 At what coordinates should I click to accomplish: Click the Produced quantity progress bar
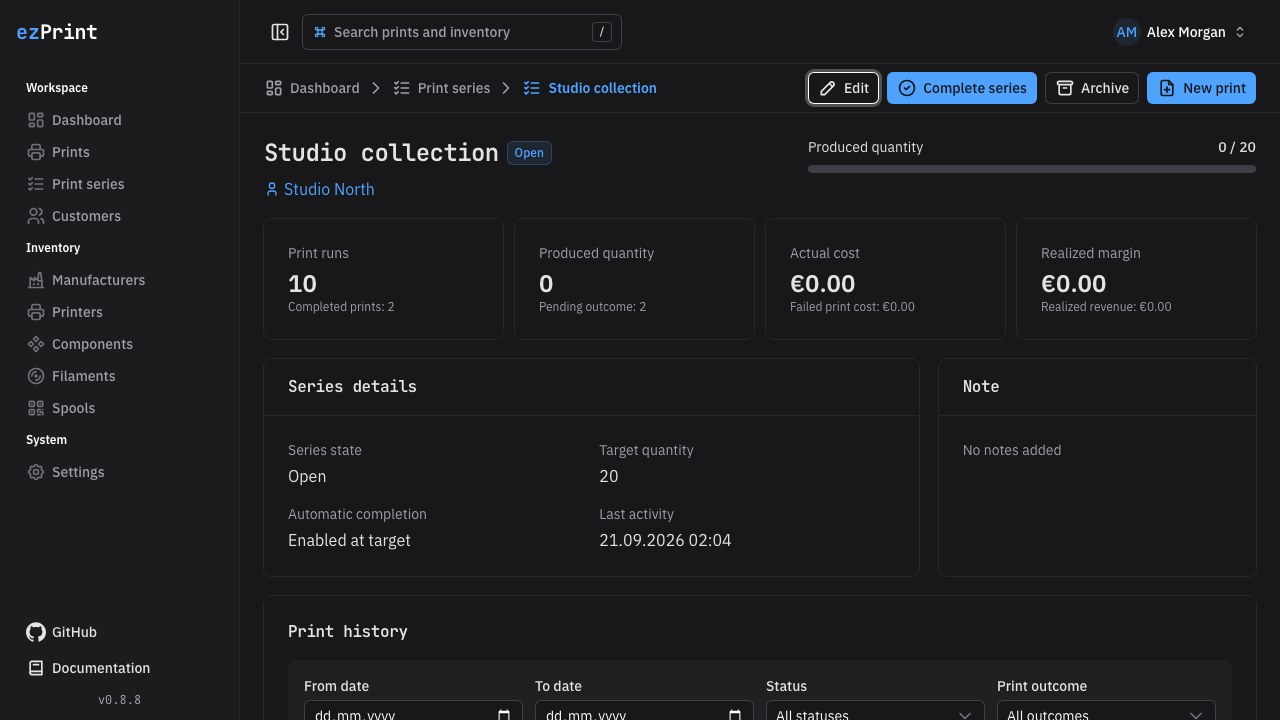pos(1032,169)
